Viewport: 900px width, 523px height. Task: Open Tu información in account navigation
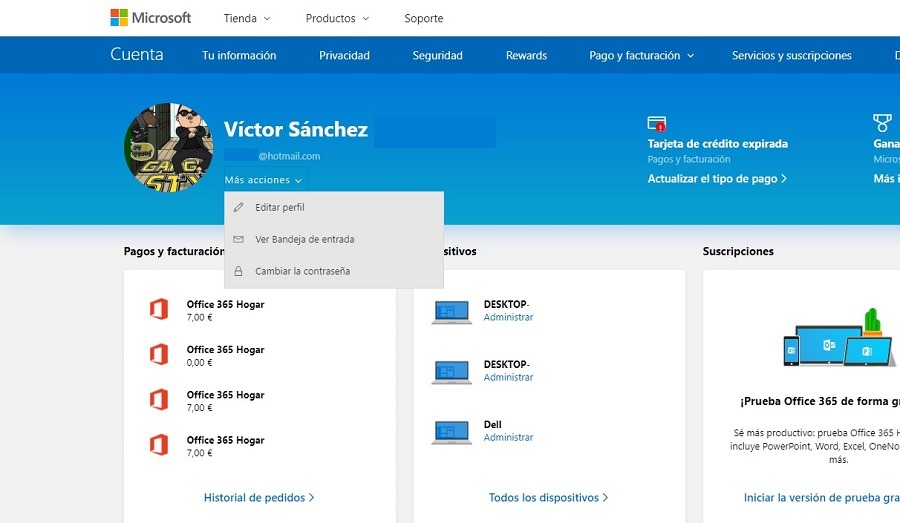(239, 56)
